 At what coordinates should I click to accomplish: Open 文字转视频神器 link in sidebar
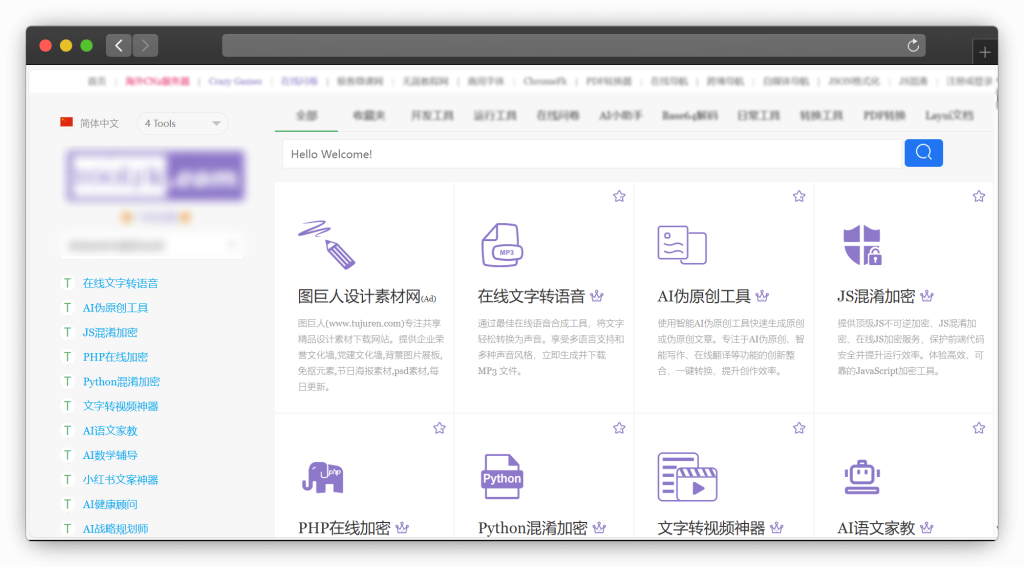120,406
